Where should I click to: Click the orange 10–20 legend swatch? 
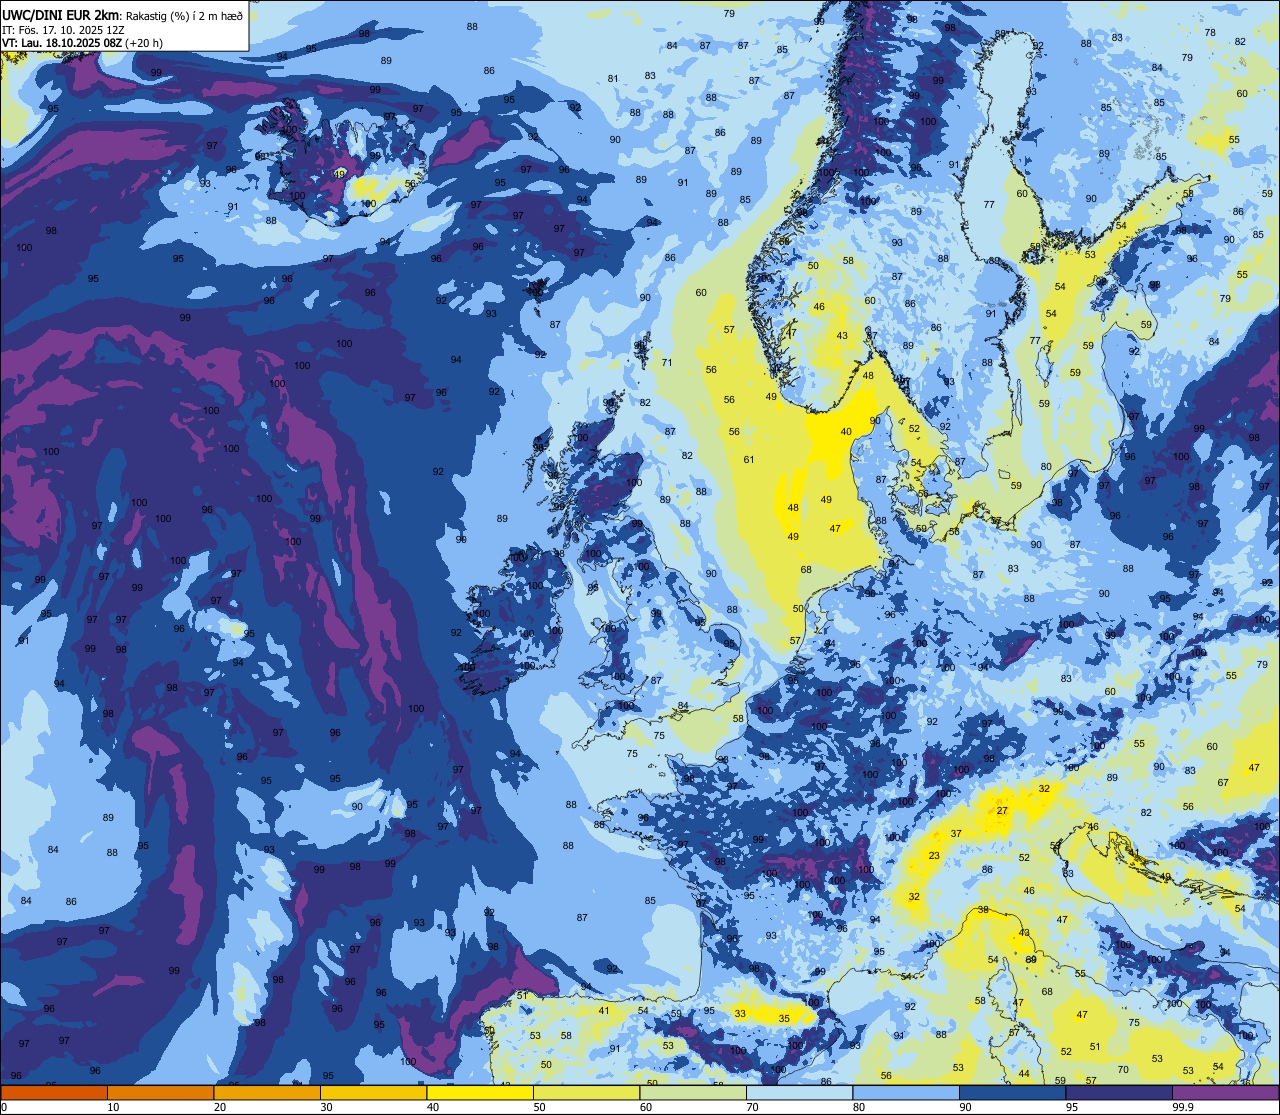pyautogui.click(x=160, y=1092)
